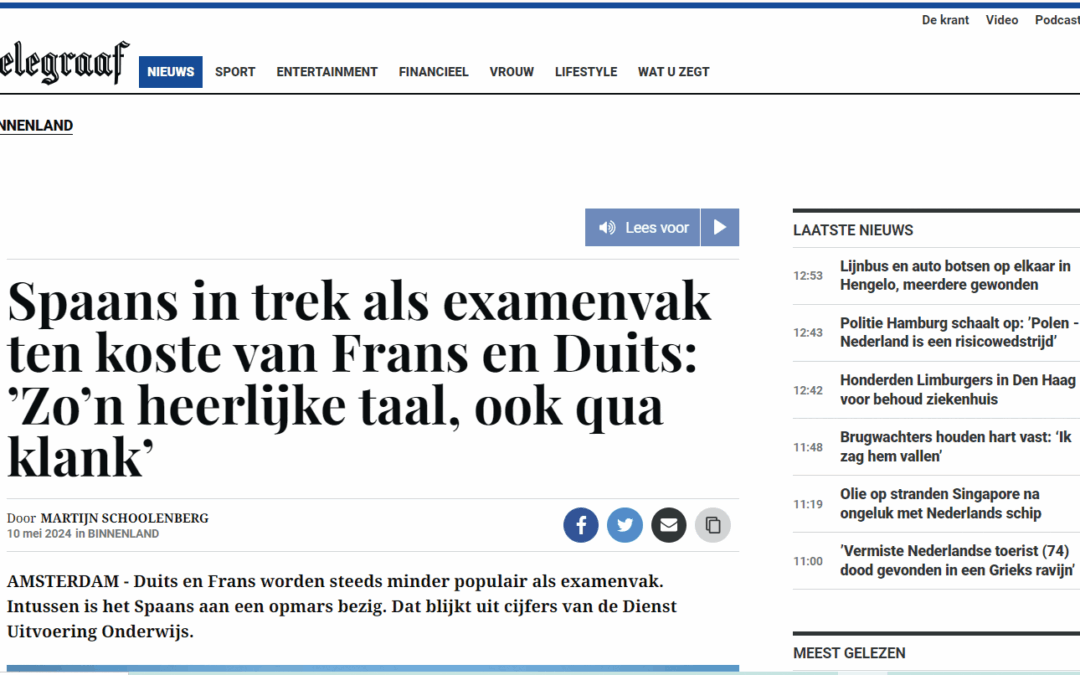Select the VROUW section
1080x675 pixels.
pyautogui.click(x=512, y=72)
